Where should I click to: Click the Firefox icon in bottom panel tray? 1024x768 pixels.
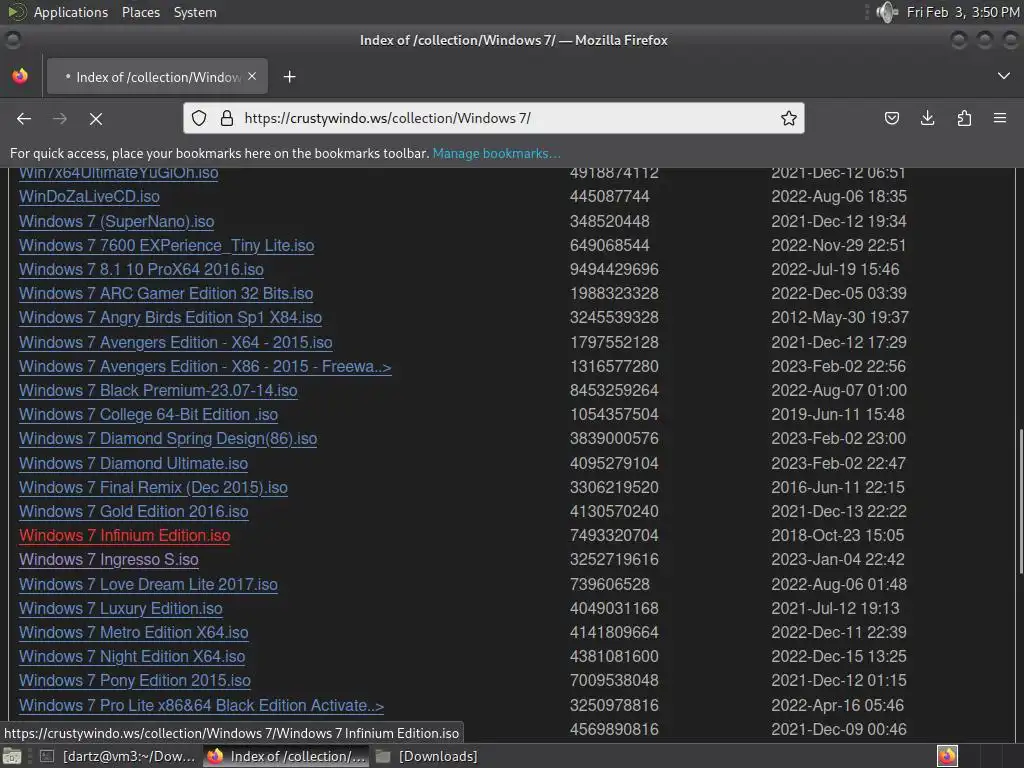point(947,756)
